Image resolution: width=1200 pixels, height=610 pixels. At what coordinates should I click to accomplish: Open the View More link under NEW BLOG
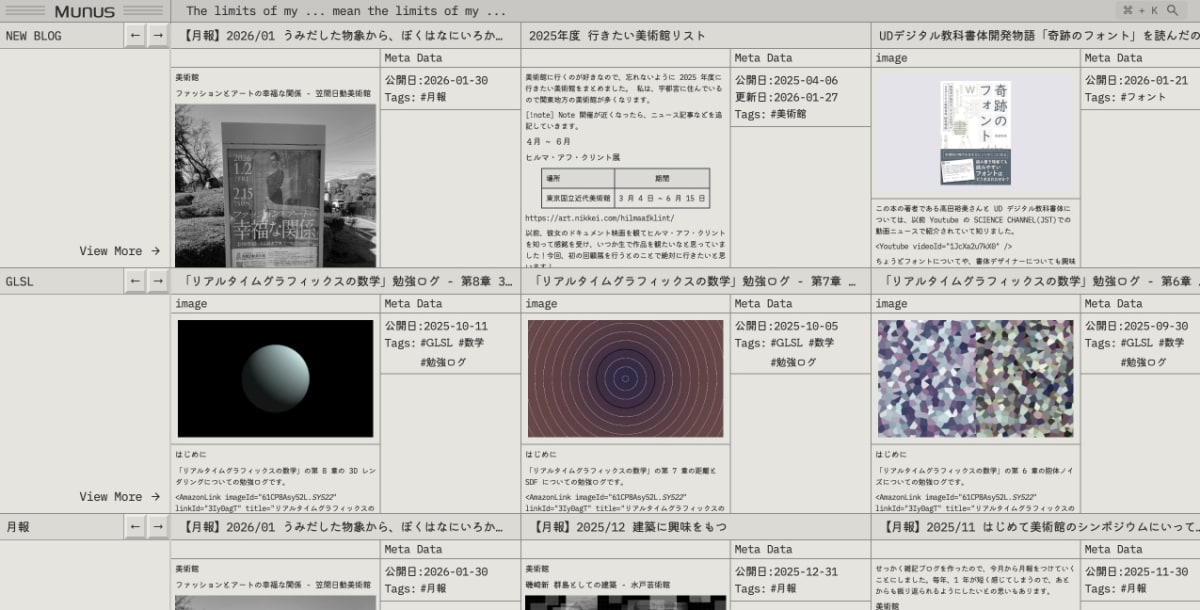[x=113, y=250]
